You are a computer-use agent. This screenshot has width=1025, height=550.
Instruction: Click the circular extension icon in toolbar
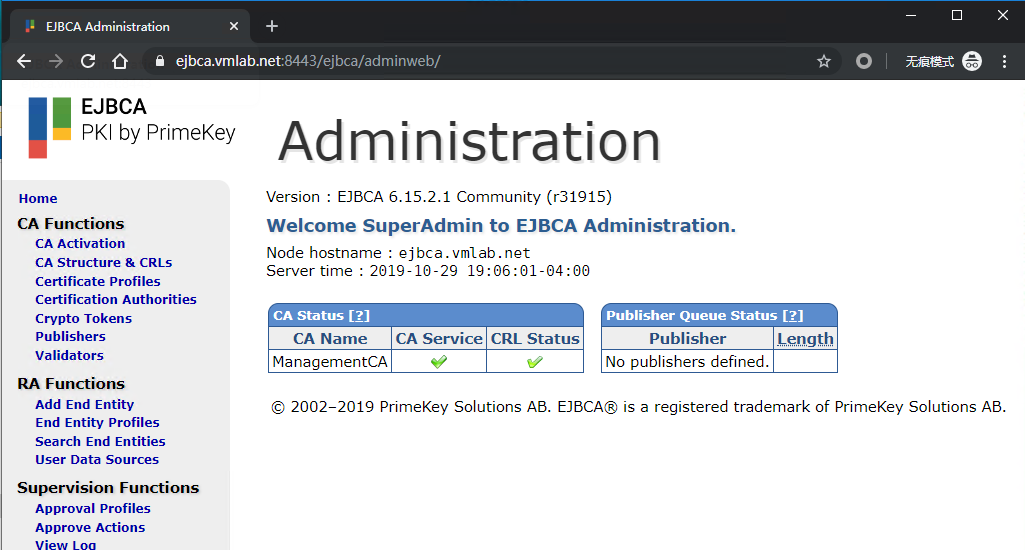(x=864, y=61)
